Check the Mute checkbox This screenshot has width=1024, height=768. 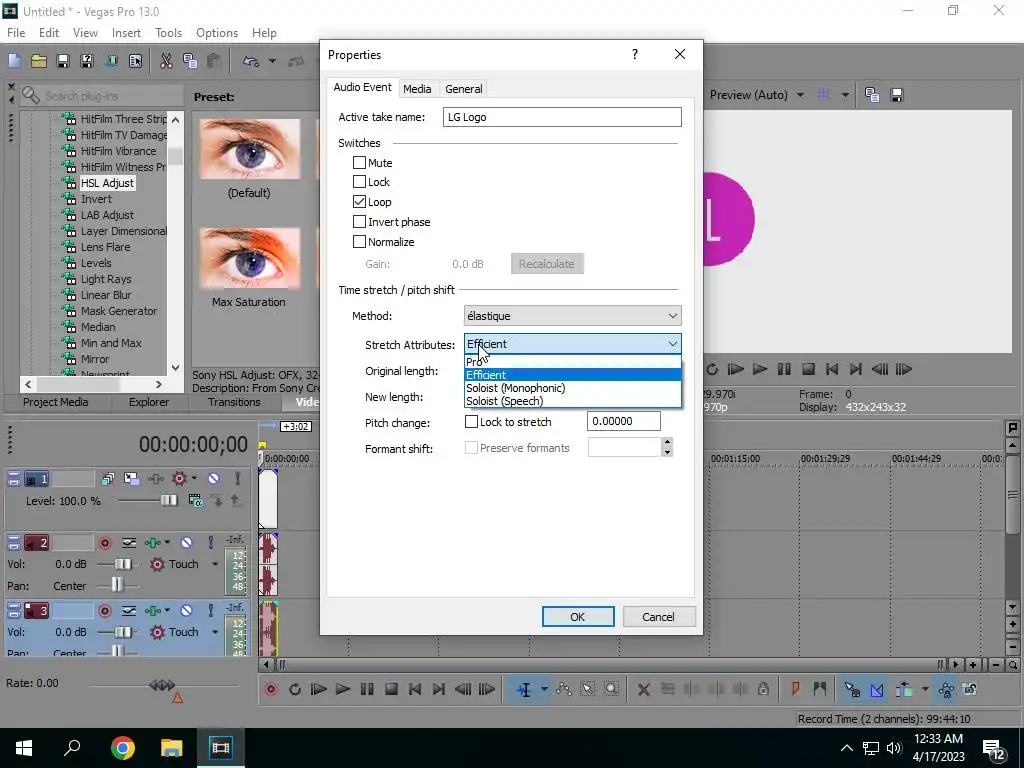pos(359,163)
